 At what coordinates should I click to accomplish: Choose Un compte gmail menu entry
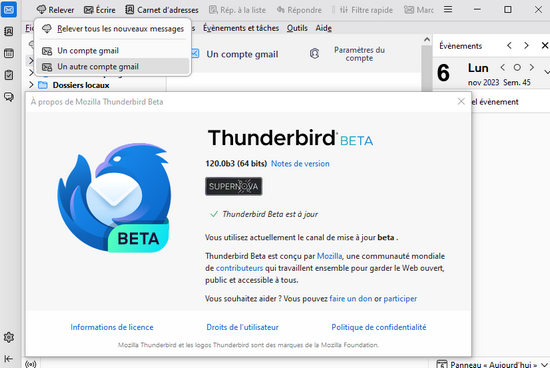click(x=113, y=51)
